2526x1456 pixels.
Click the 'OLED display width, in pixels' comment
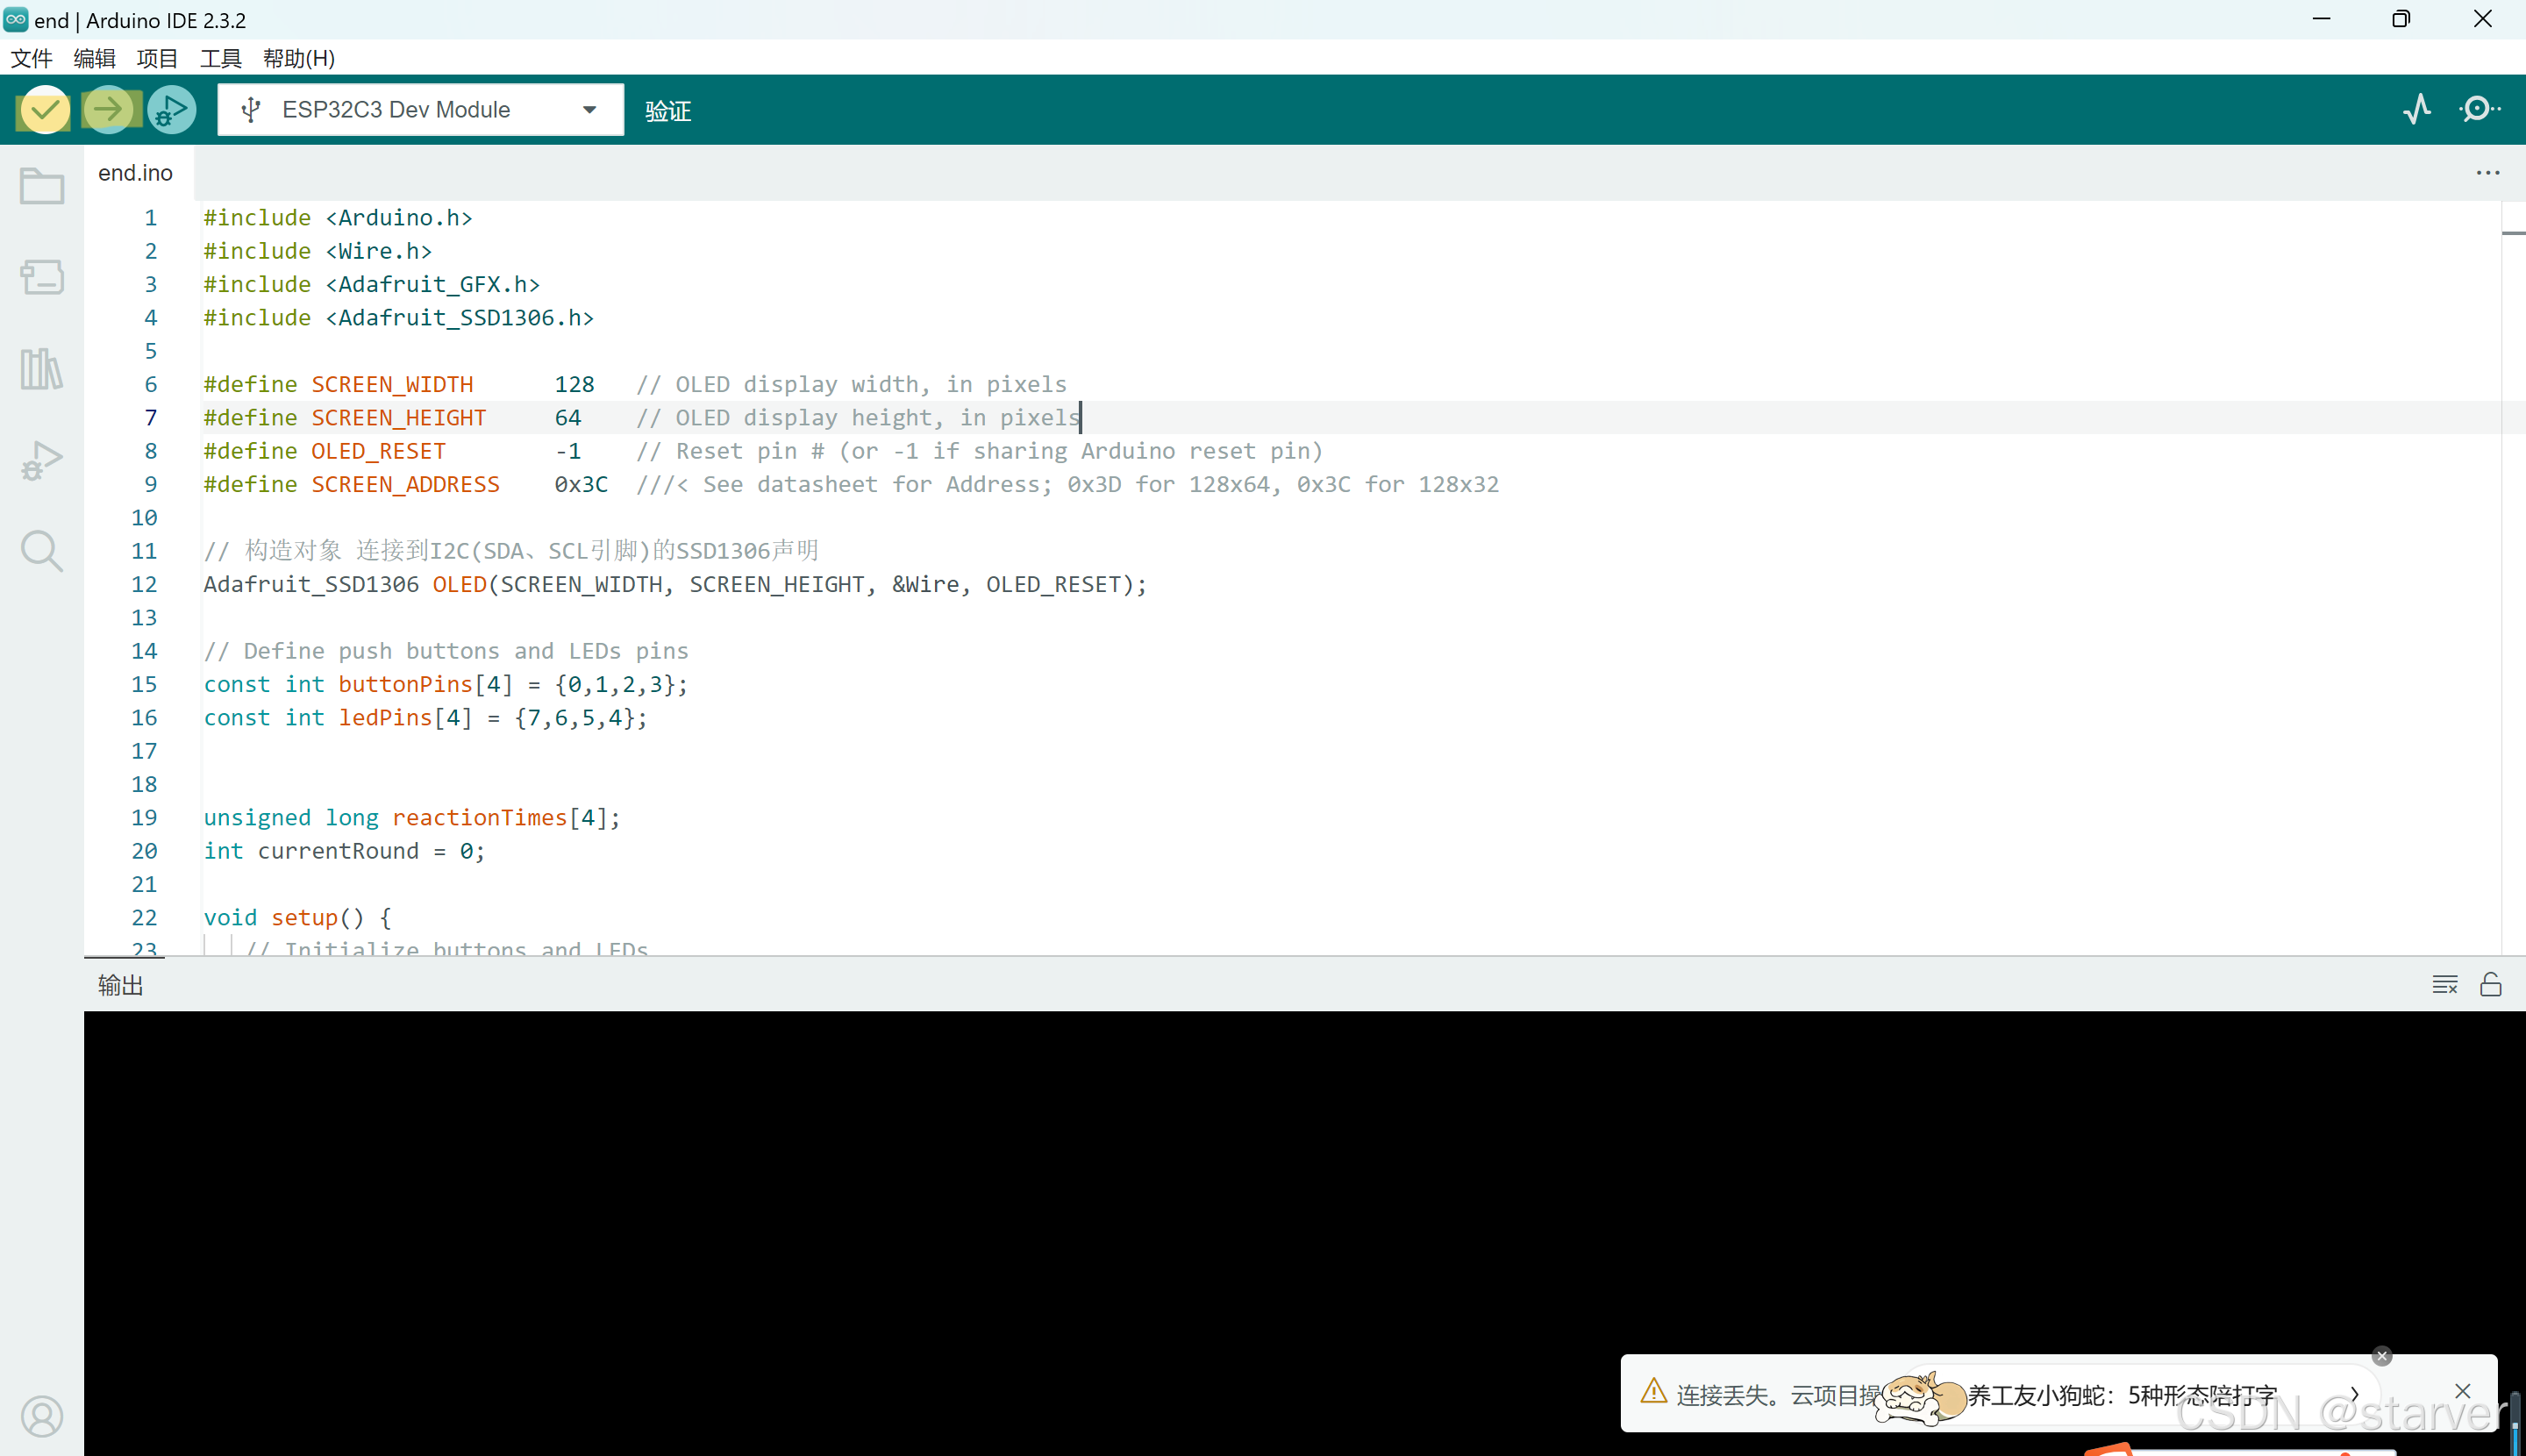tap(852, 384)
